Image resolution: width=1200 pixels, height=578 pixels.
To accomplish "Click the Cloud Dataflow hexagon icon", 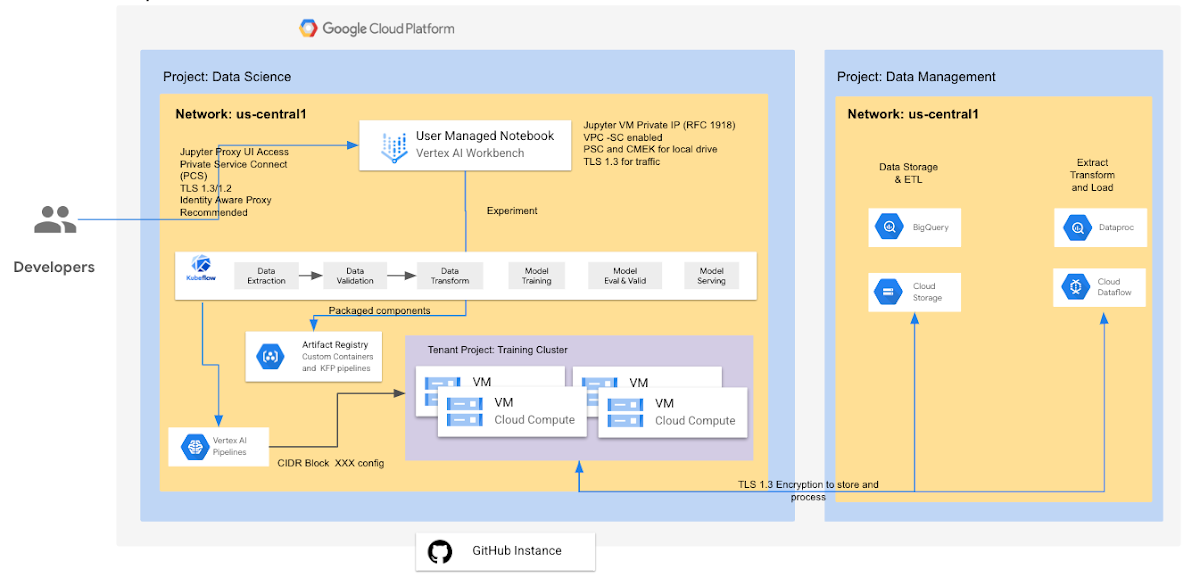I will click(x=1076, y=287).
